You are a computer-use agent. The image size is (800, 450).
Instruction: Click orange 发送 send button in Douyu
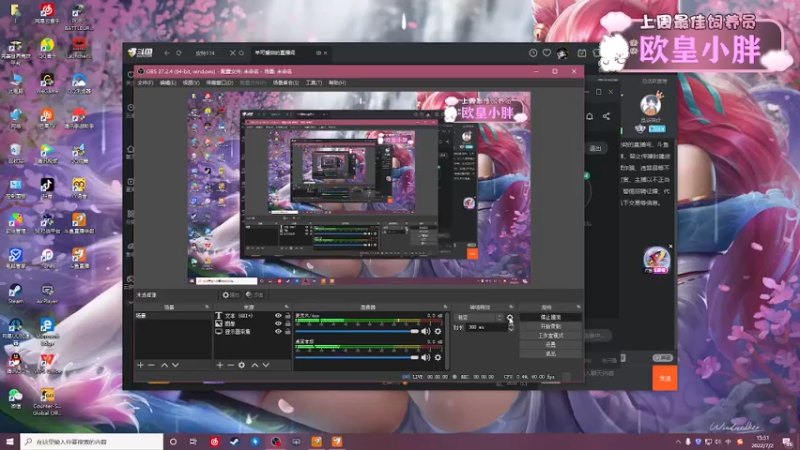[665, 378]
